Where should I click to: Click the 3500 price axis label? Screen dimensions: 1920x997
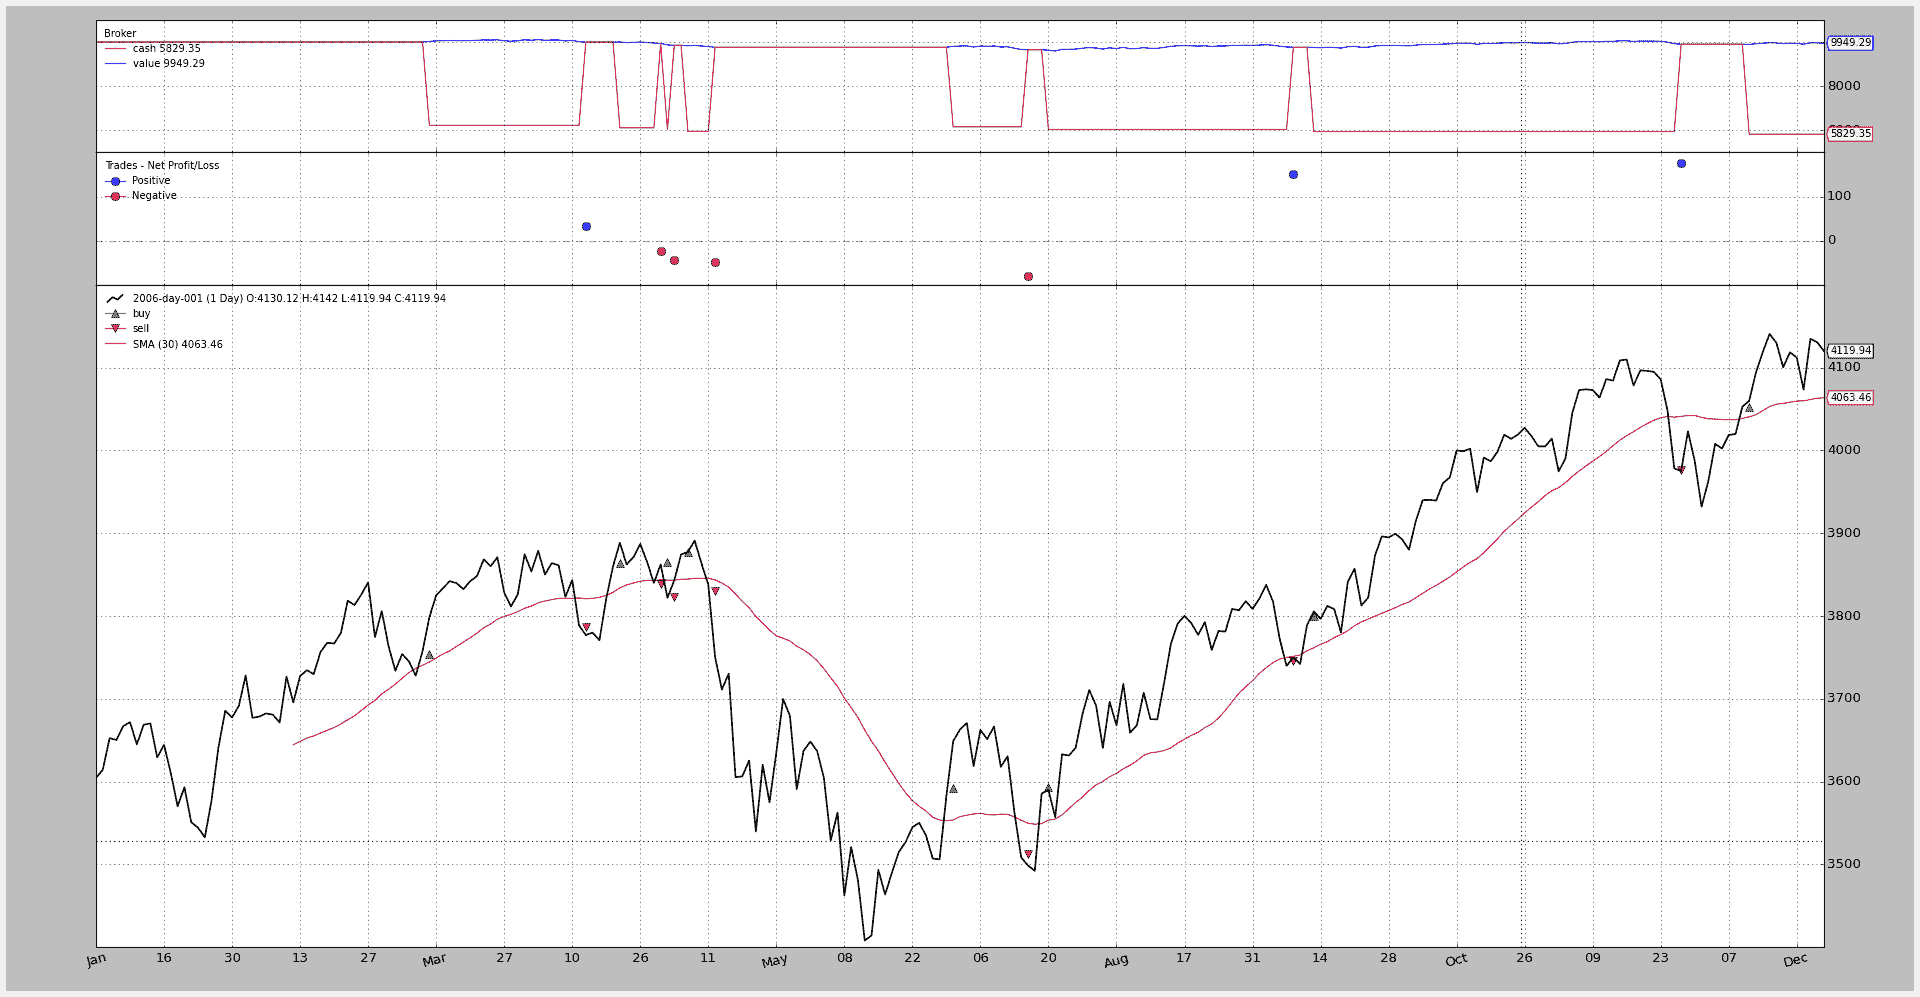point(1844,864)
